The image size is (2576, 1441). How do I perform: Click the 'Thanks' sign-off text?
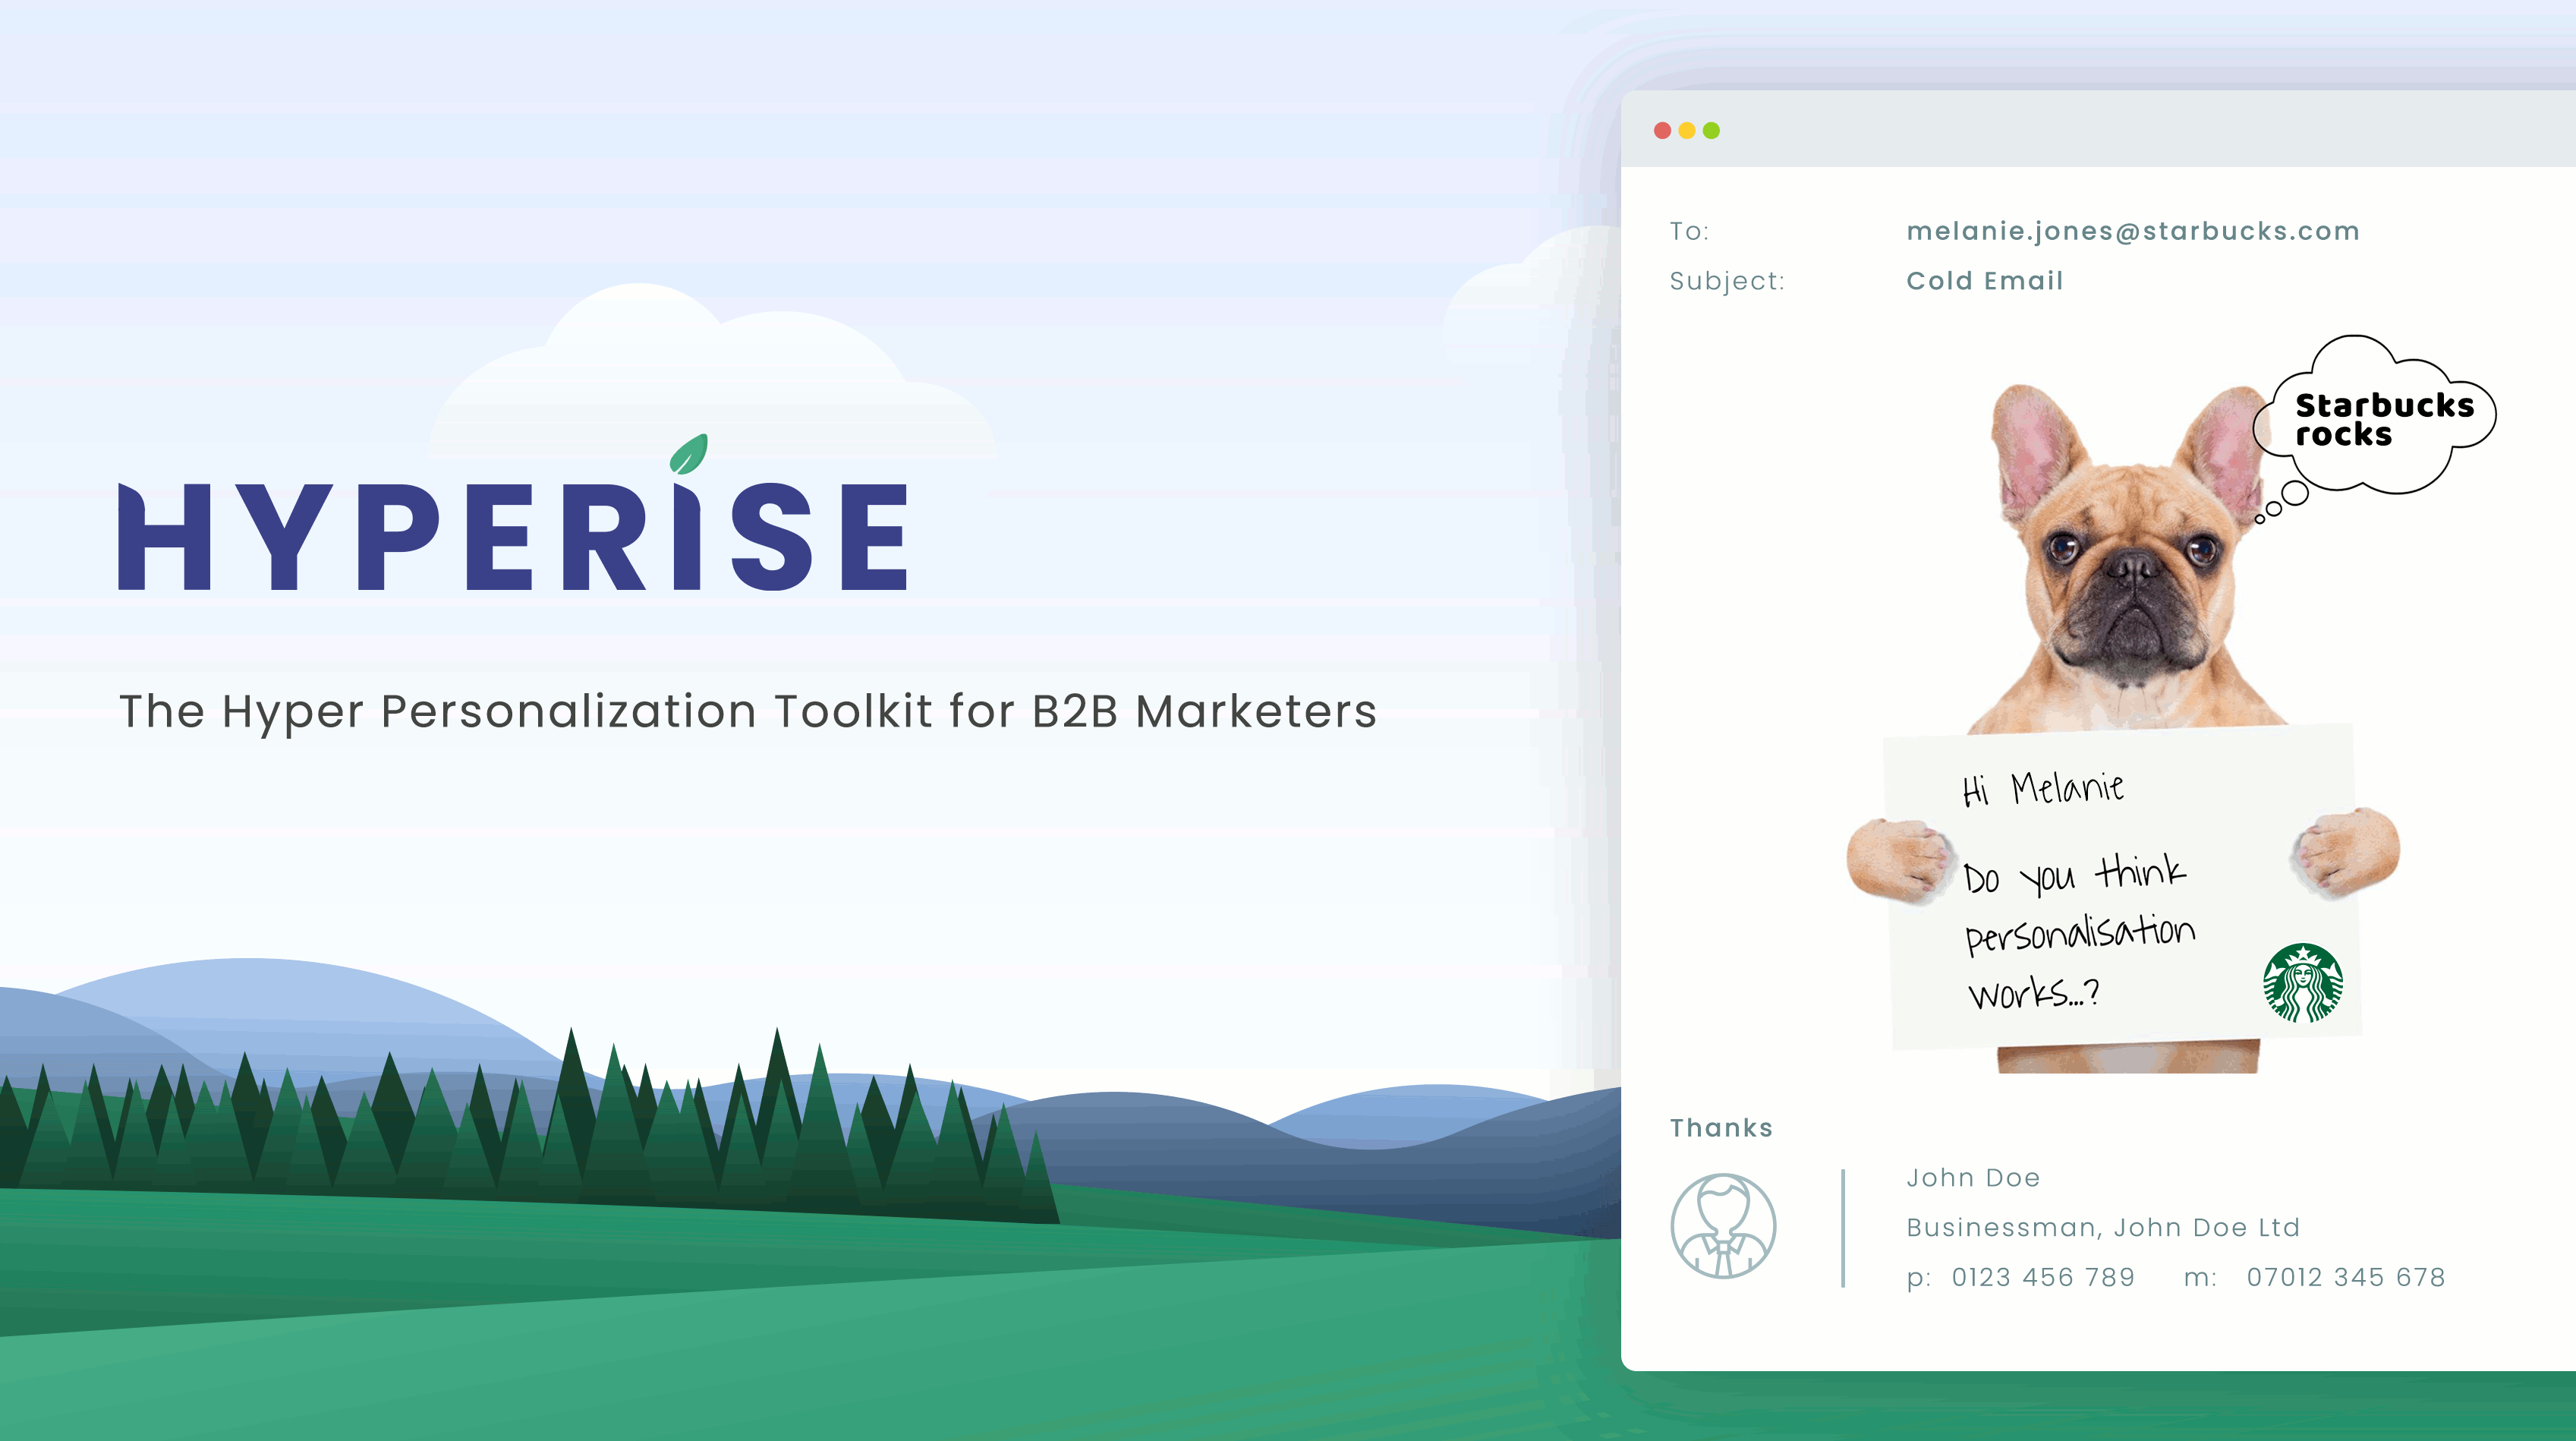[1721, 1128]
